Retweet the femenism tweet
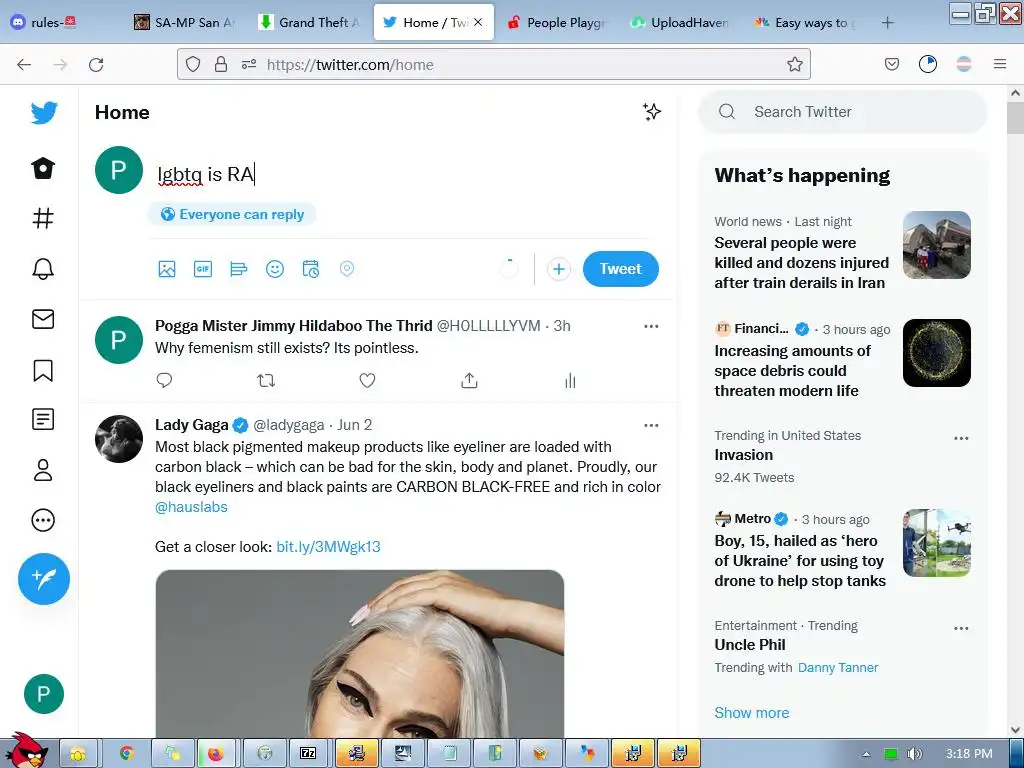This screenshot has height=768, width=1024. [266, 380]
